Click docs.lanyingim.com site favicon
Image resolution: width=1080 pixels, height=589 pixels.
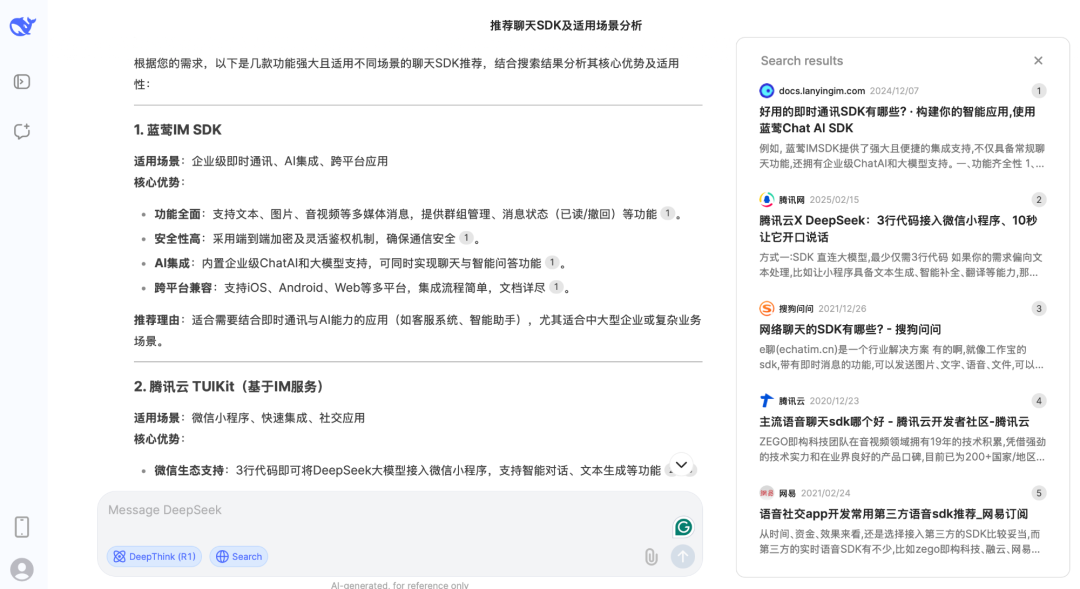pyautogui.click(x=767, y=91)
